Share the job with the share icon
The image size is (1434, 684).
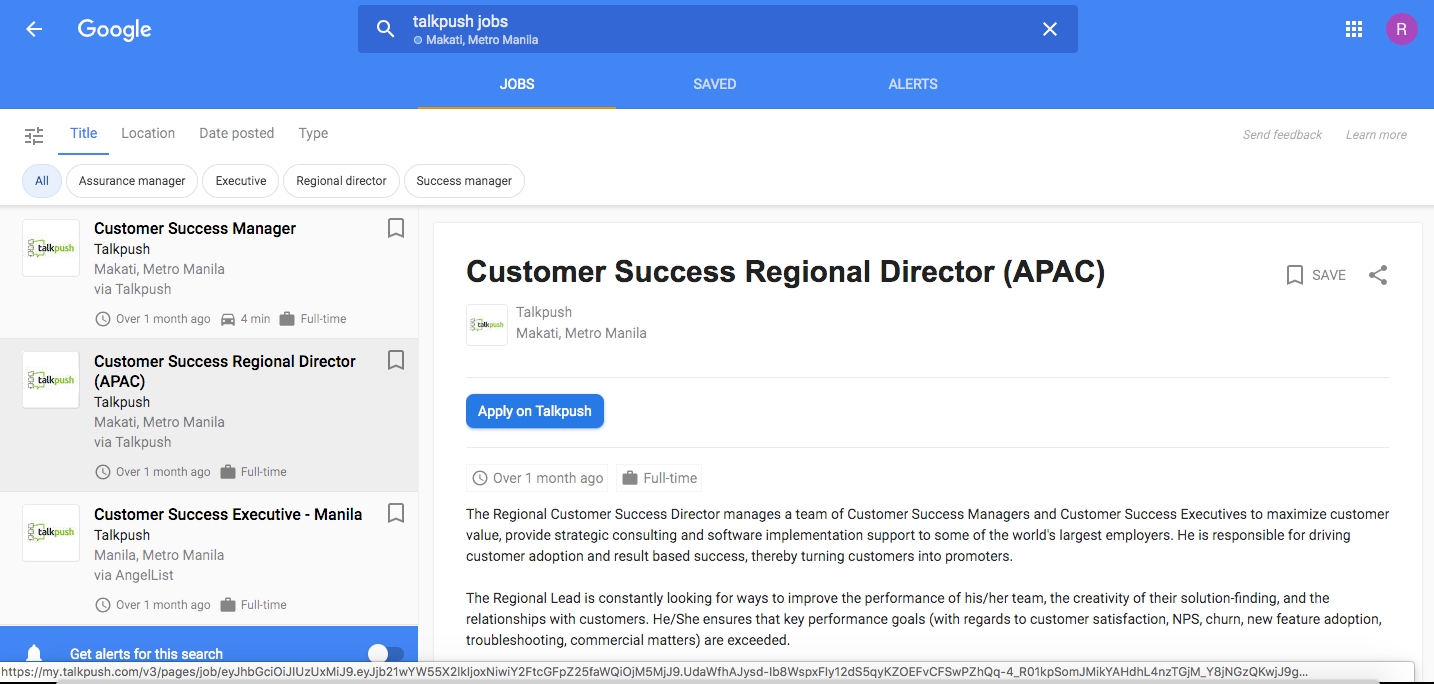click(1378, 275)
